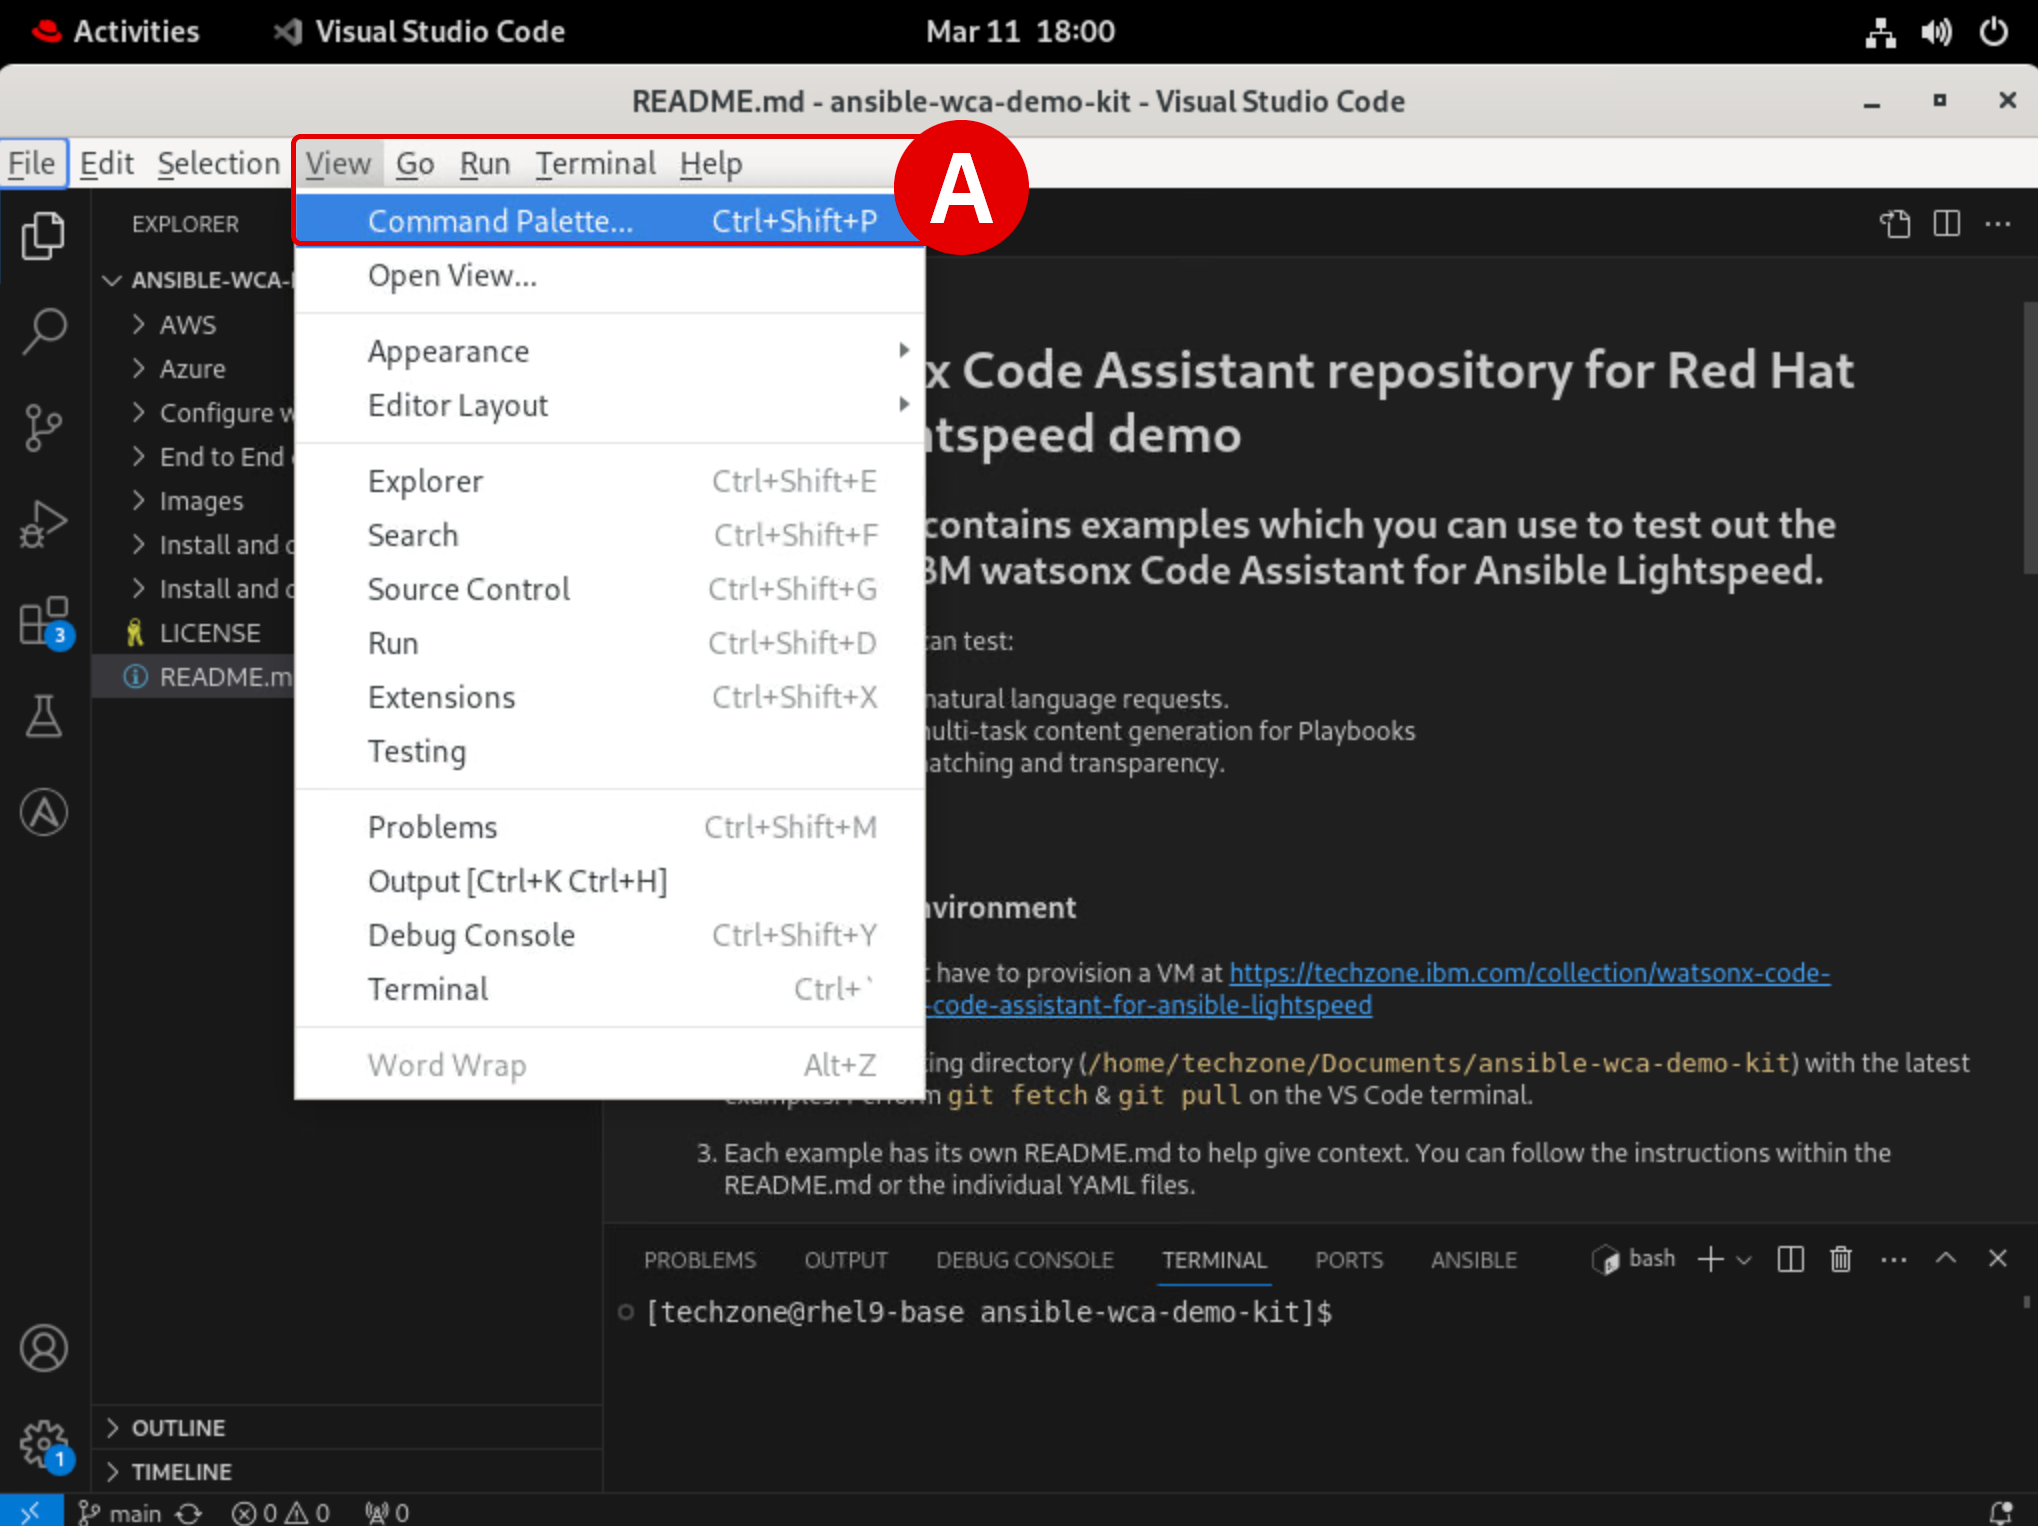
Task: Click the Accounts icon in activity bar
Action: pyautogui.click(x=44, y=1348)
